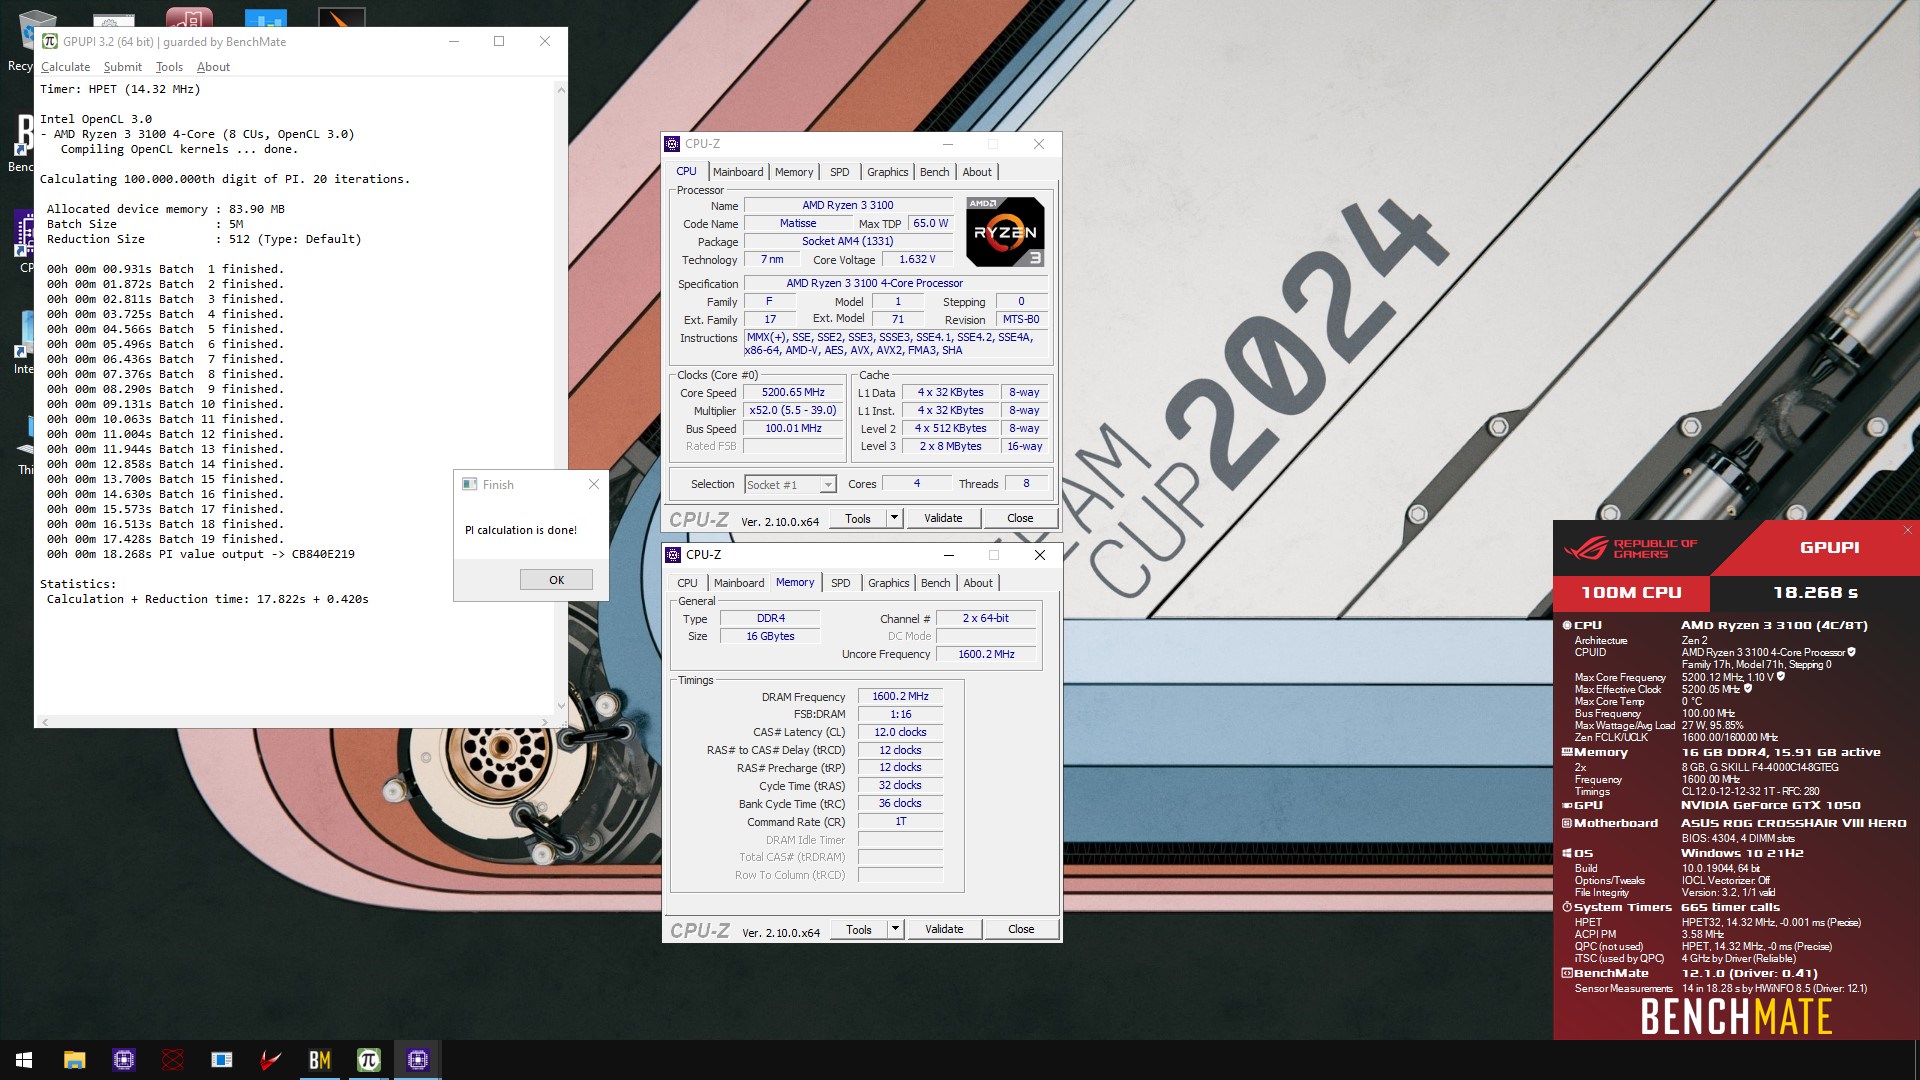Click the highlighted active CPU-Z taskbar icon

(418, 1060)
